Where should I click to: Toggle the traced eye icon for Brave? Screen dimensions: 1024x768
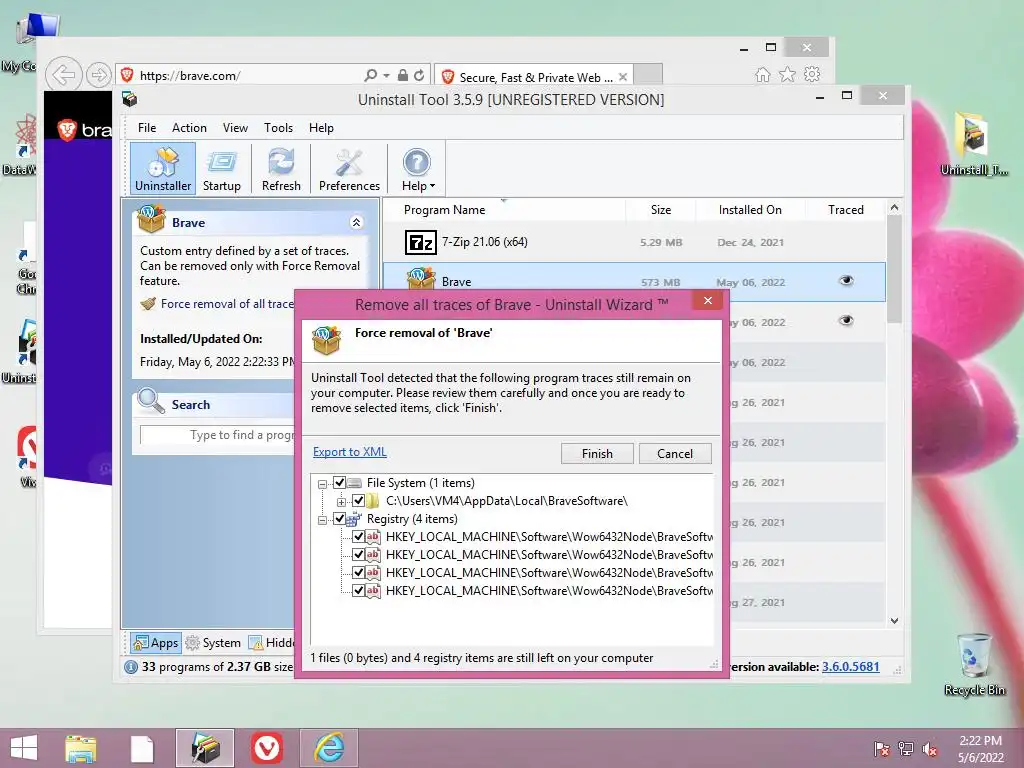846,281
